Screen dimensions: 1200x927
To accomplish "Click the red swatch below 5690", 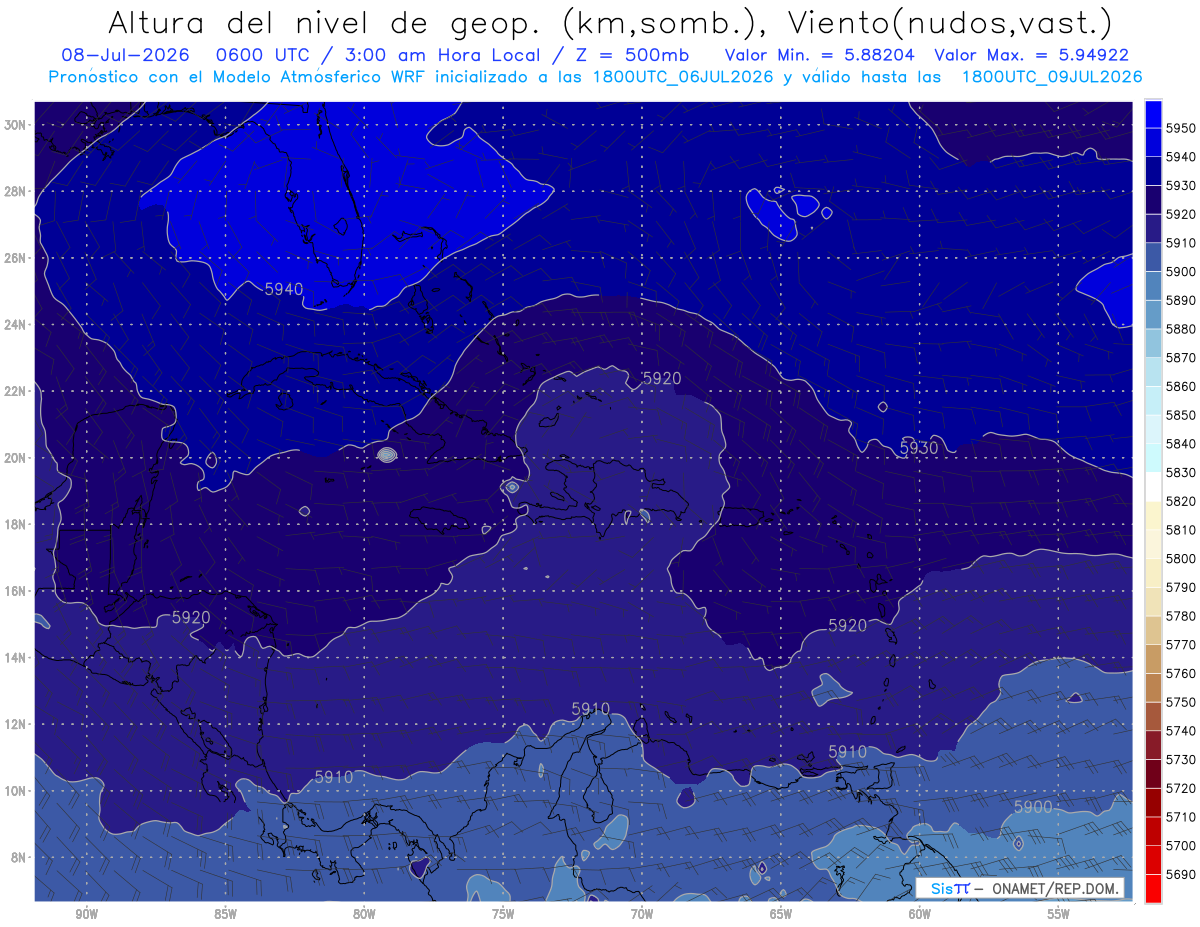I will (1153, 888).
